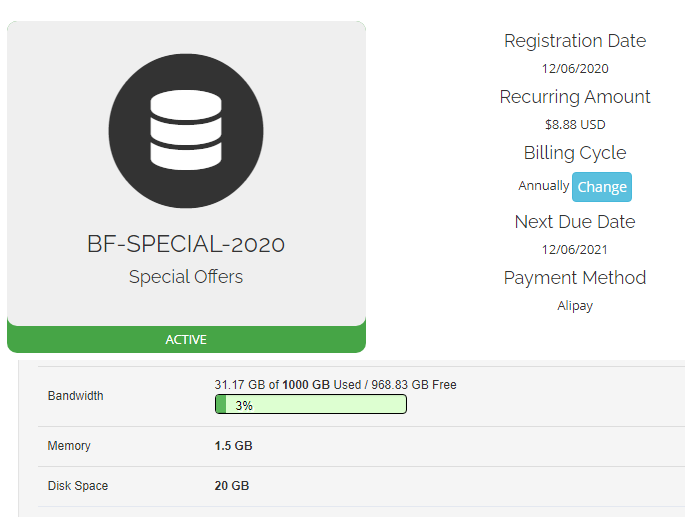Click the Payment Method heading
685x517 pixels.
(x=575, y=278)
